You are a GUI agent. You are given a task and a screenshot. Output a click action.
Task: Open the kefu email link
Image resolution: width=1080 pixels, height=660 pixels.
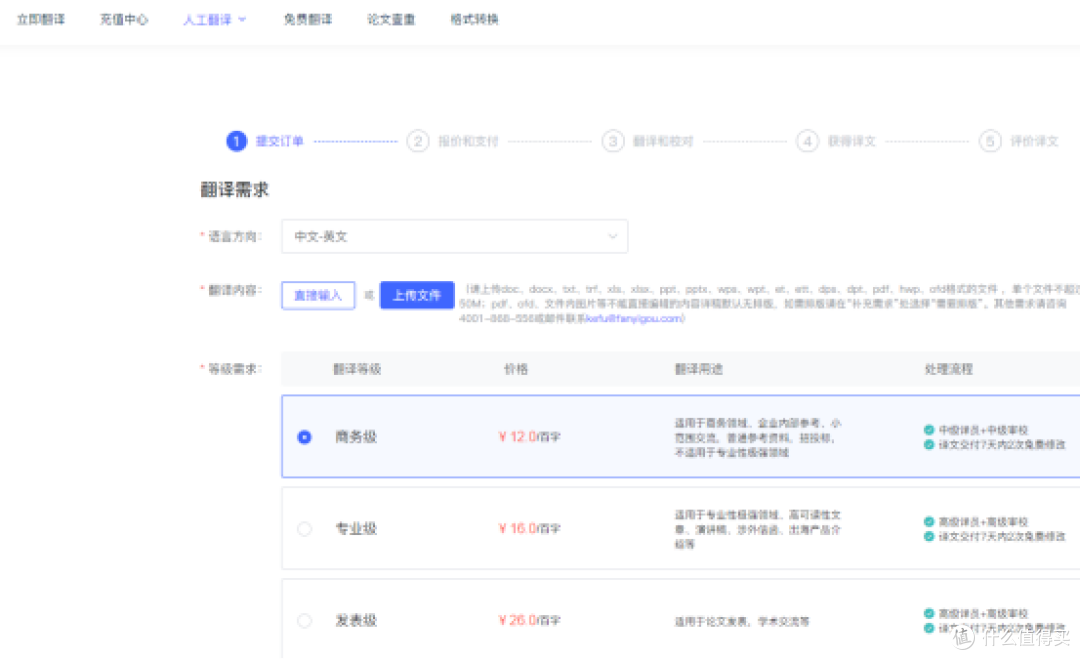pyautogui.click(x=634, y=318)
